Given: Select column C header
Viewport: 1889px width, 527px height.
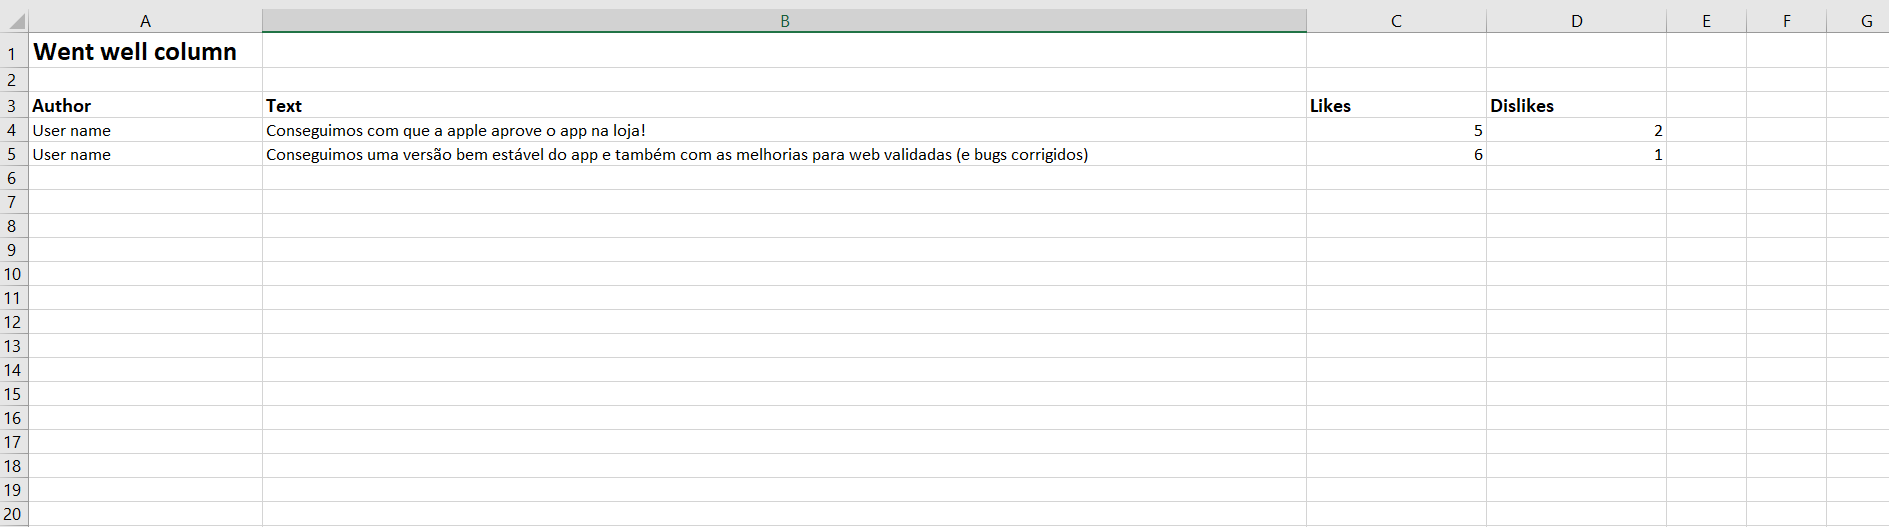Looking at the screenshot, I should click(x=1396, y=21).
